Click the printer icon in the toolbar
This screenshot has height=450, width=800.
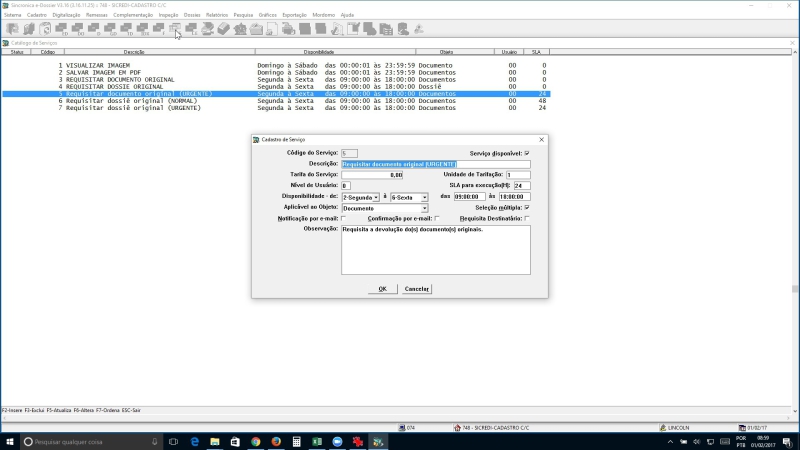289,29
